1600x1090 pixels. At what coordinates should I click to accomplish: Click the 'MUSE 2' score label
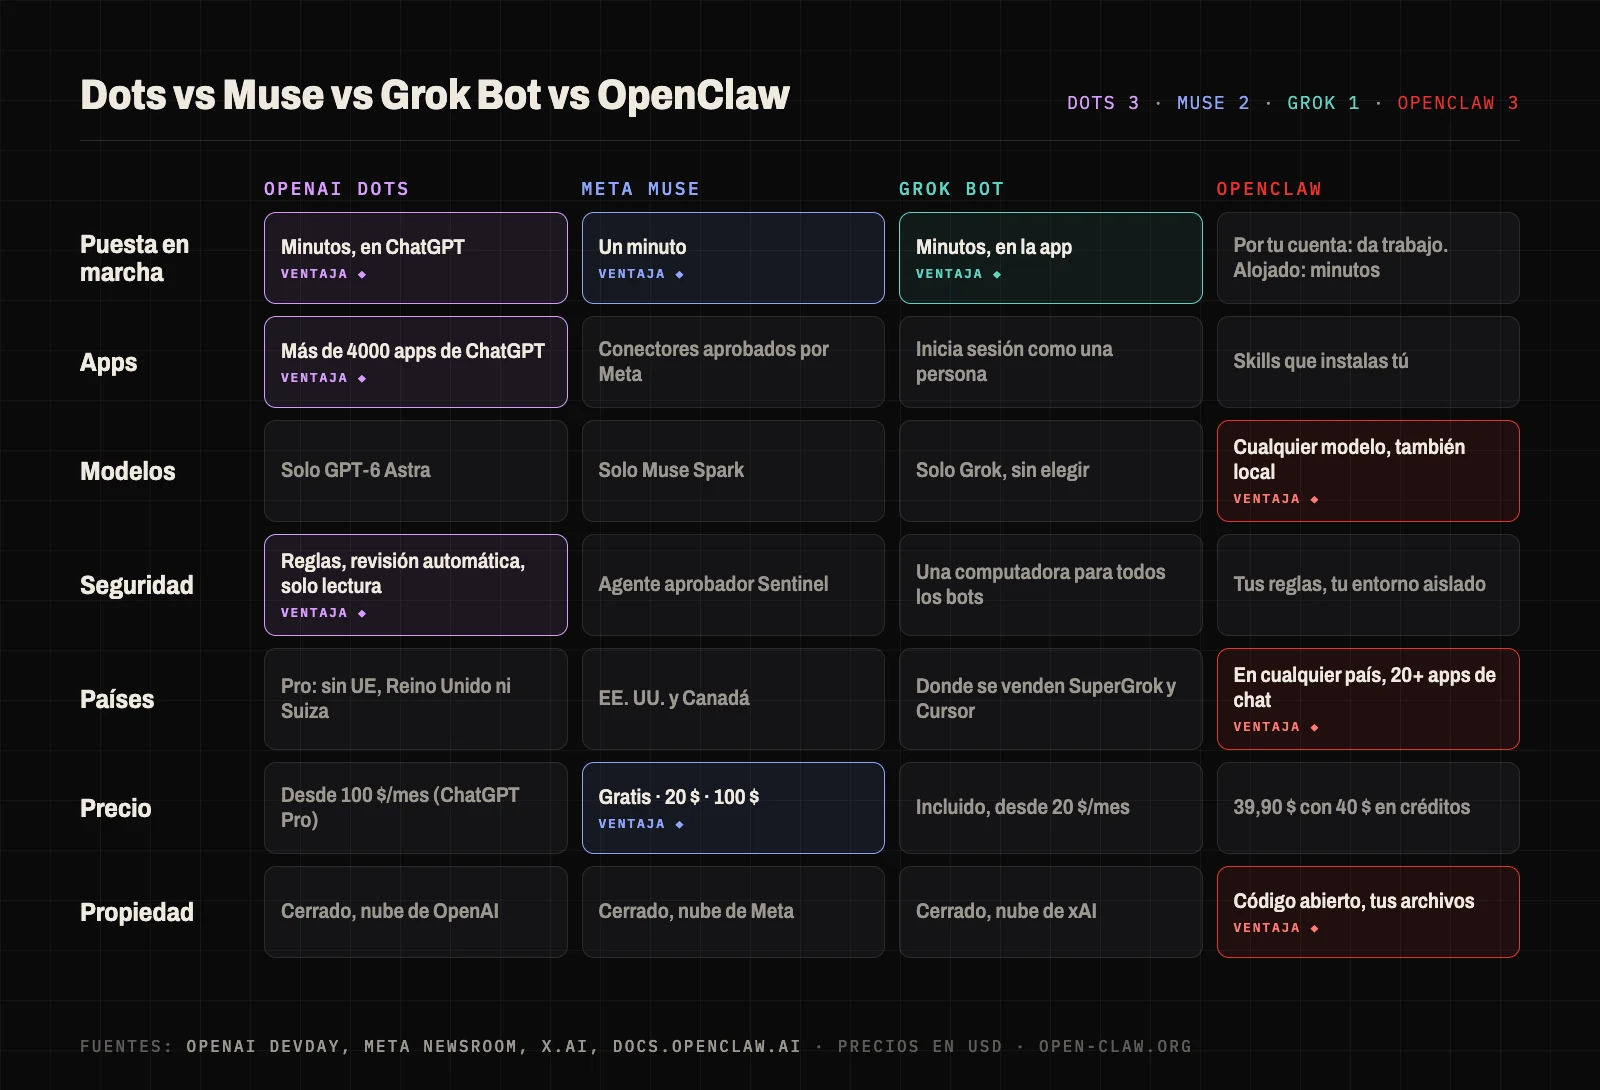pos(1213,103)
